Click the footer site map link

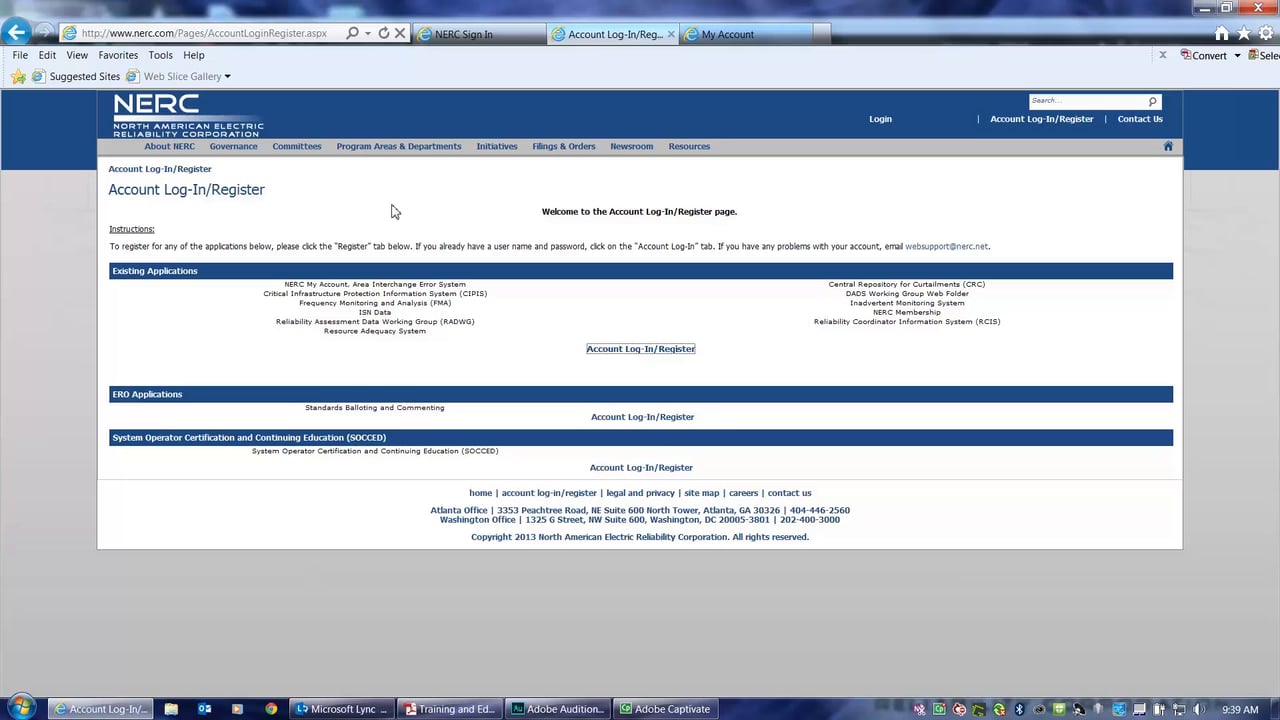(701, 493)
